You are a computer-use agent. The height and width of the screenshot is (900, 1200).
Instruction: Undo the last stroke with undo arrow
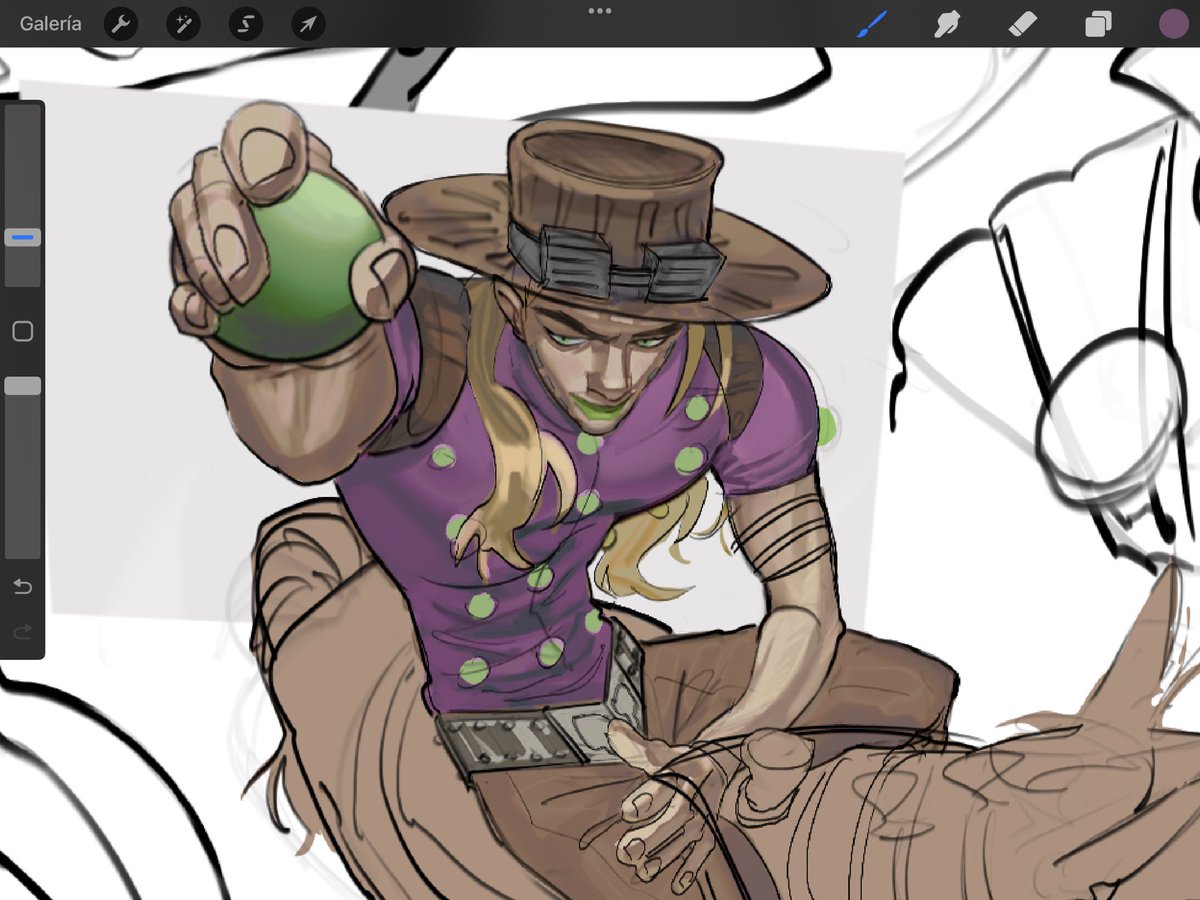pos(23,587)
